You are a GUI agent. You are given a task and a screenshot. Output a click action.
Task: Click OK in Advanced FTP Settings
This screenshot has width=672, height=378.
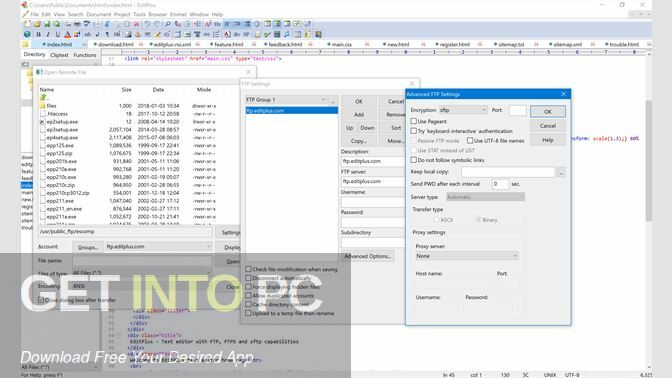[x=548, y=111]
